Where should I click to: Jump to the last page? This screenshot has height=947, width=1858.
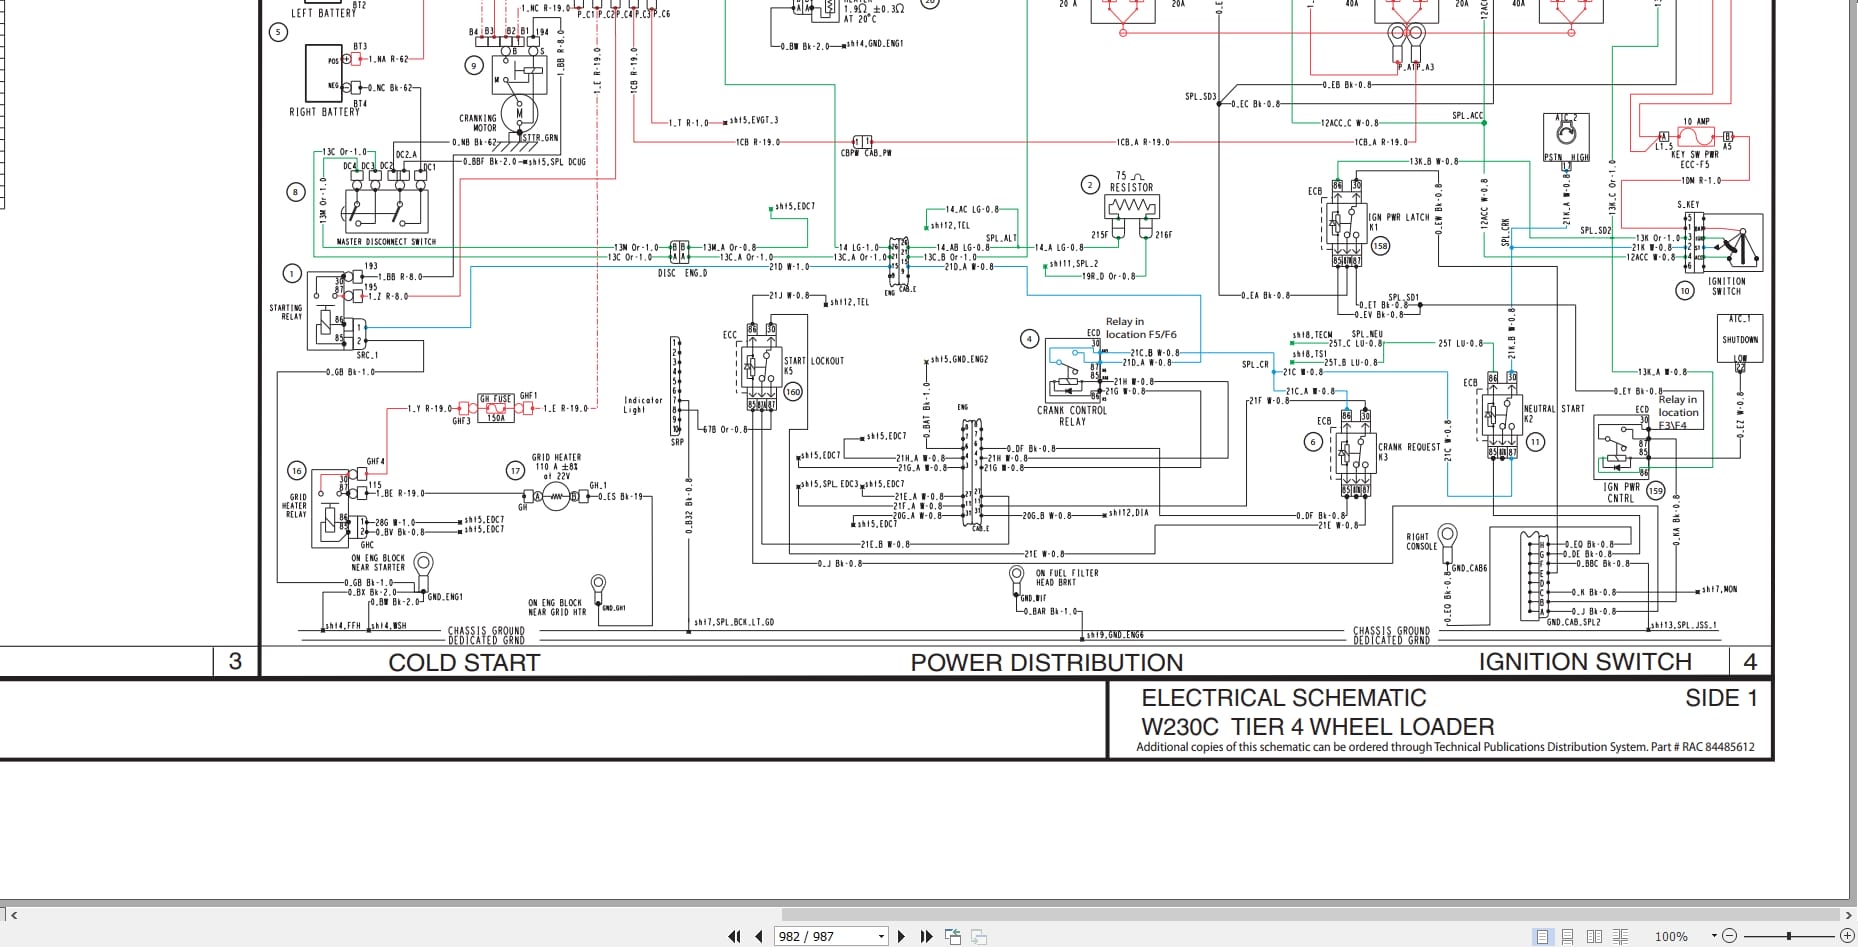pyautogui.click(x=926, y=937)
